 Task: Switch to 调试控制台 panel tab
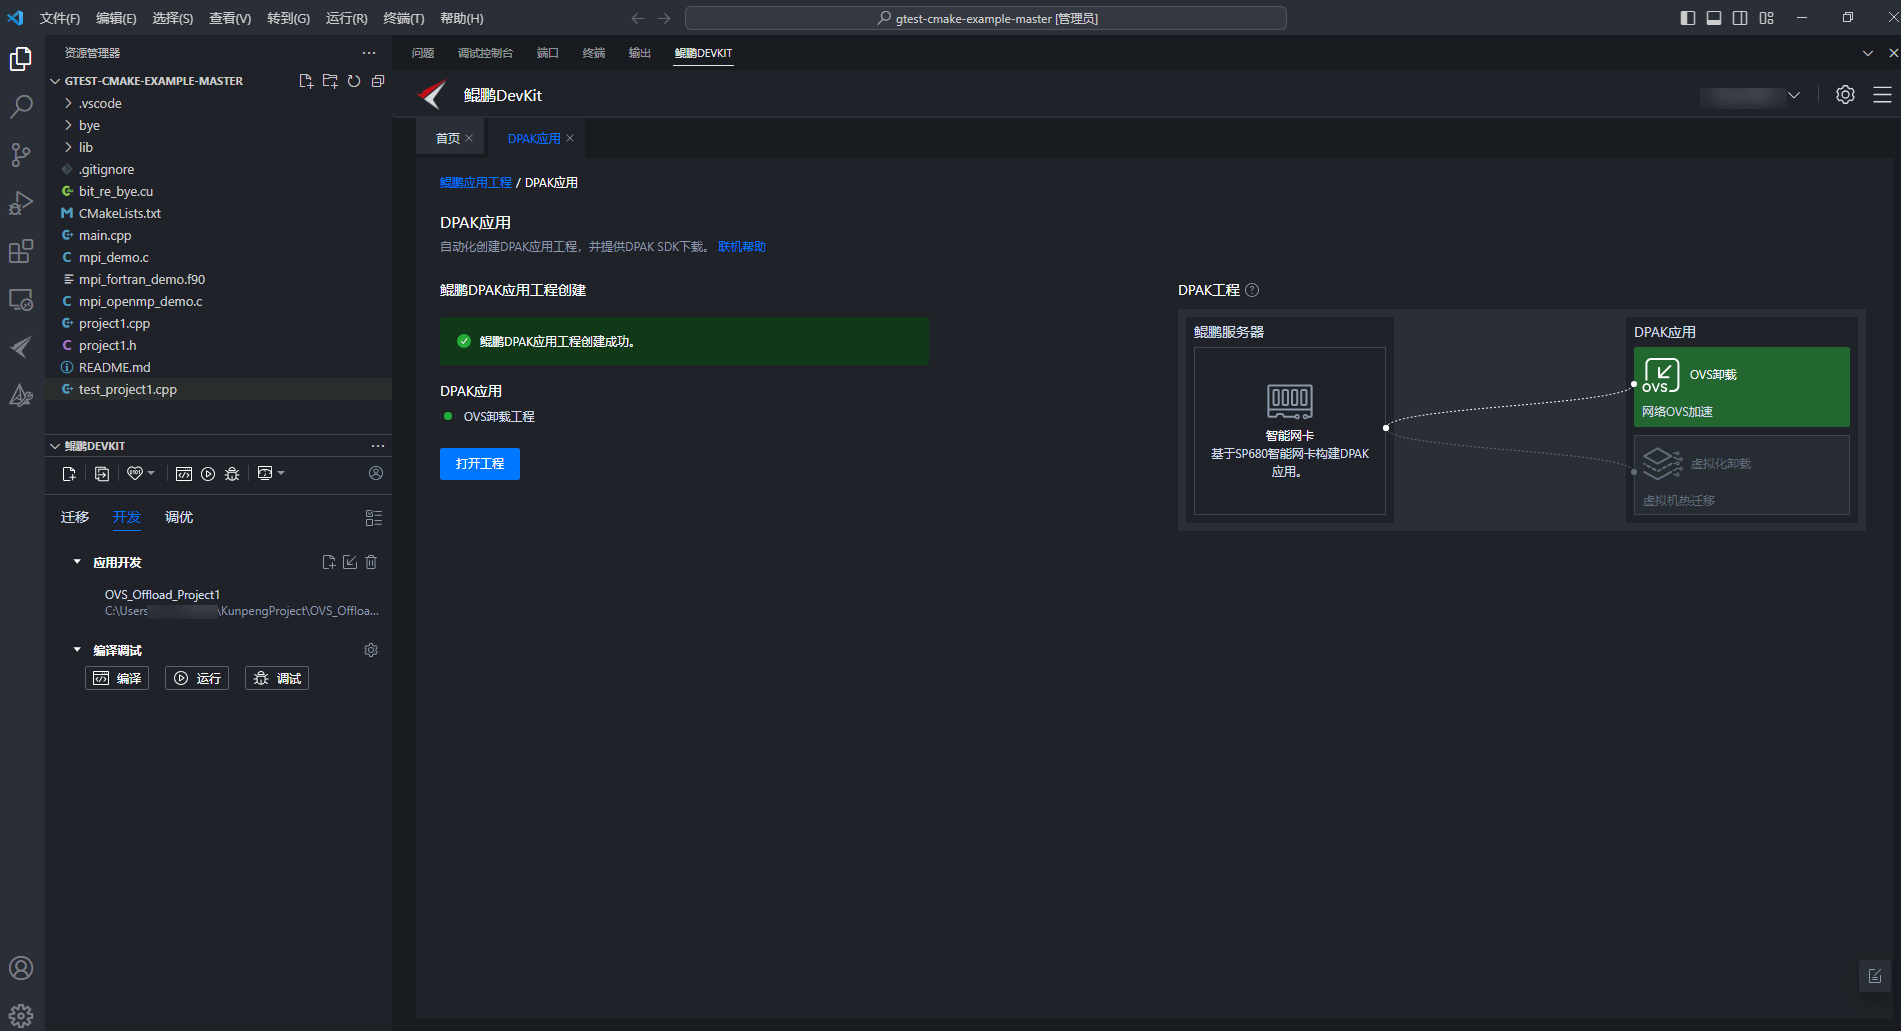pyautogui.click(x=485, y=53)
